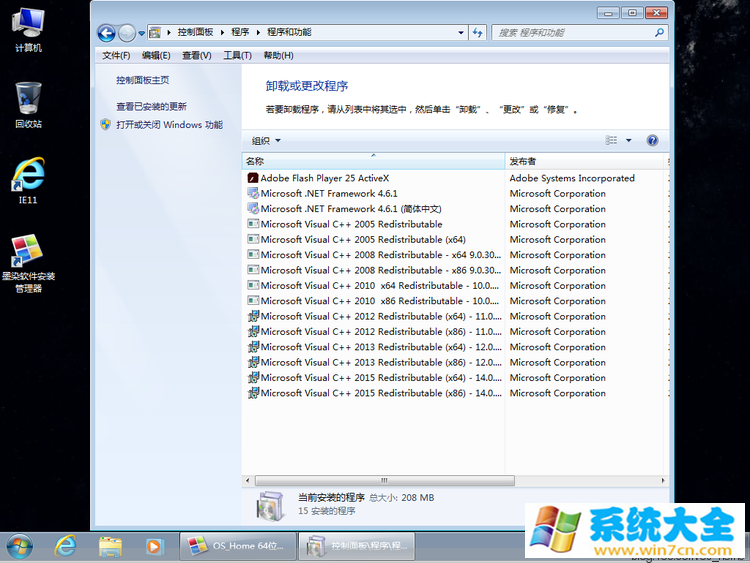Image resolution: width=750 pixels, height=563 pixels.
Task: Click icon of Visual C++ 2010 x86 row
Action: point(253,301)
